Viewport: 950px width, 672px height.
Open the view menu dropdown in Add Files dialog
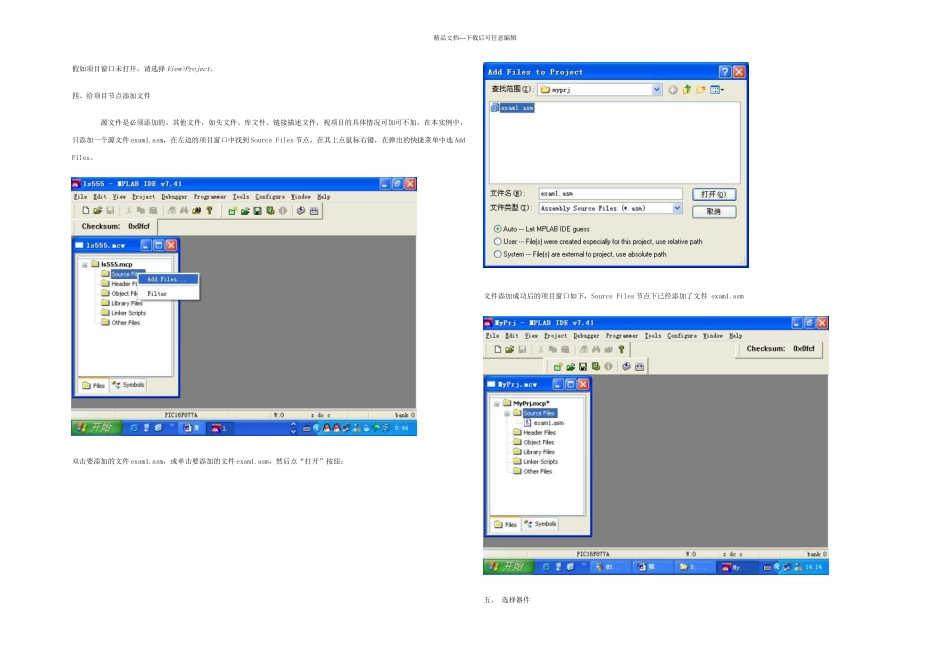717,90
